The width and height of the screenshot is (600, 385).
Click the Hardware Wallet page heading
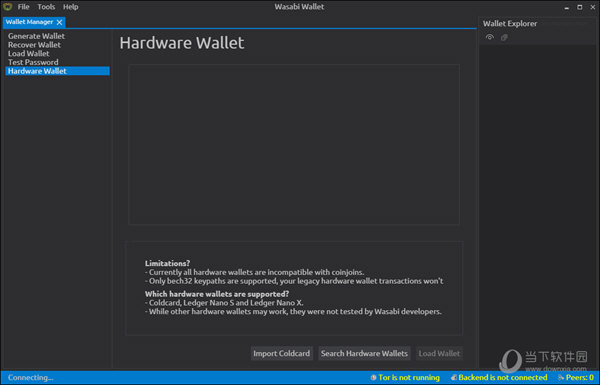coord(182,43)
